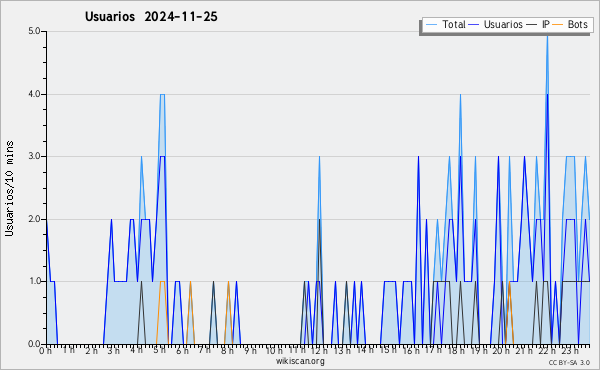
Task: Click the dark-blue Usuarios legend line swatch
Action: (x=474, y=24)
